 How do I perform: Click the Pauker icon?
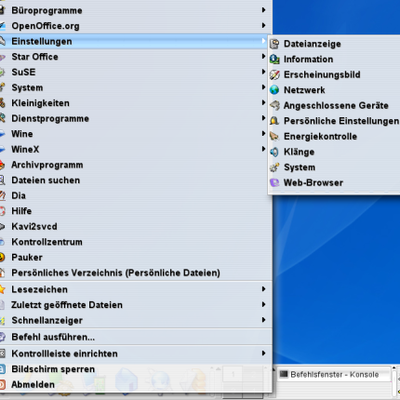point(2,257)
